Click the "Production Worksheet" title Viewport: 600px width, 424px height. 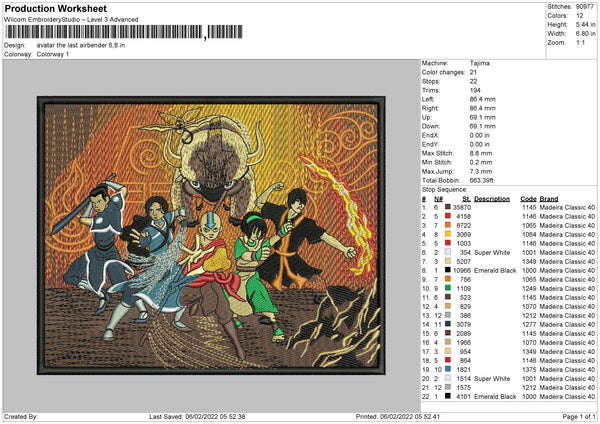(x=56, y=8)
